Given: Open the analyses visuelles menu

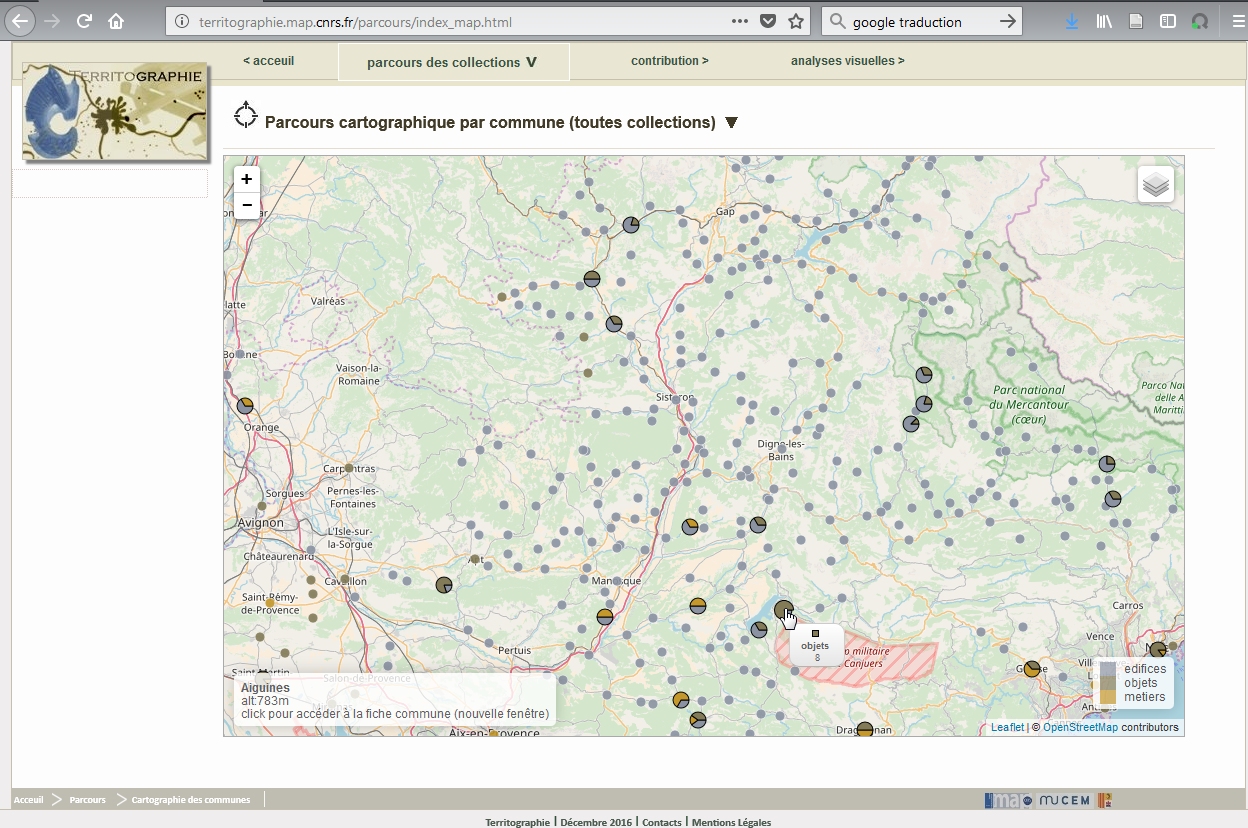Looking at the screenshot, I should [x=847, y=61].
